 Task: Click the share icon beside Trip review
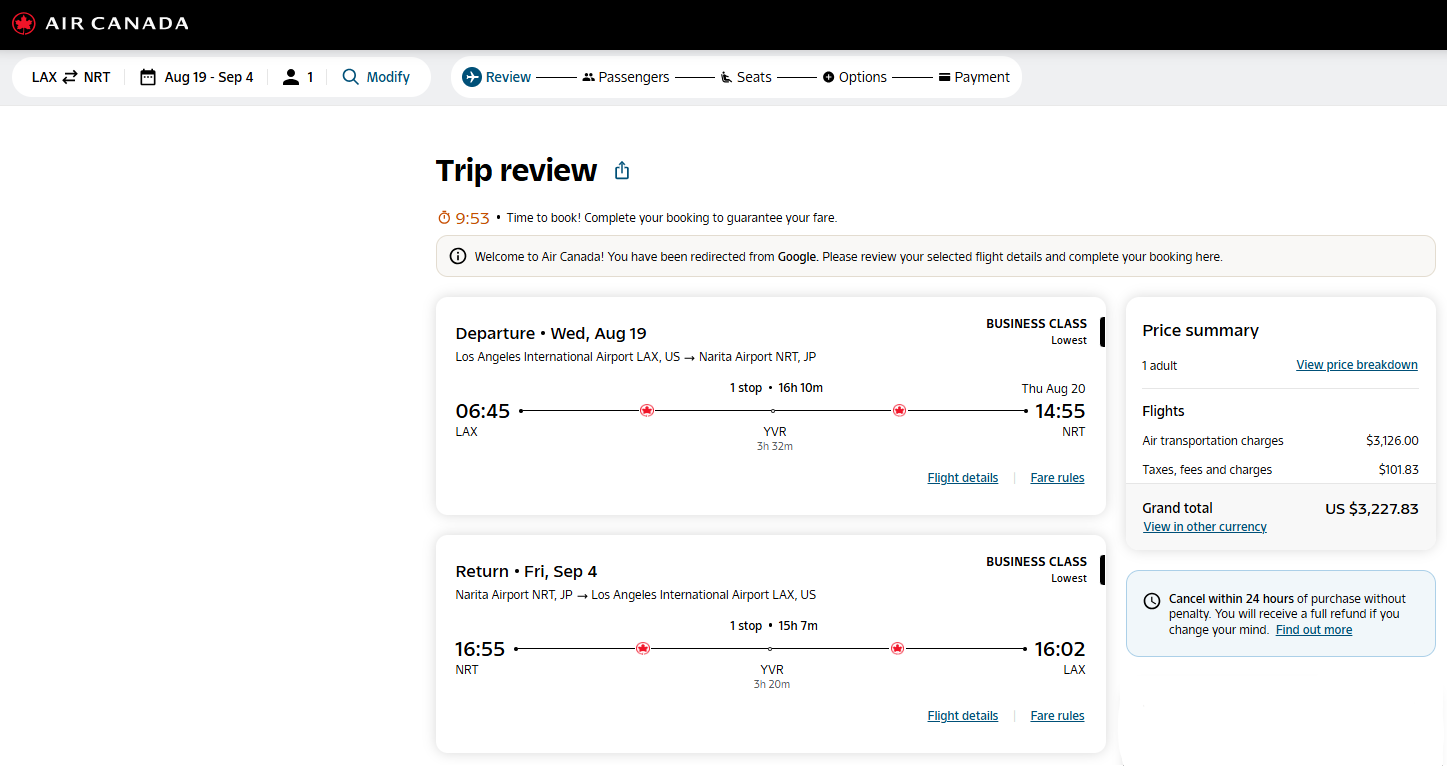click(x=622, y=171)
